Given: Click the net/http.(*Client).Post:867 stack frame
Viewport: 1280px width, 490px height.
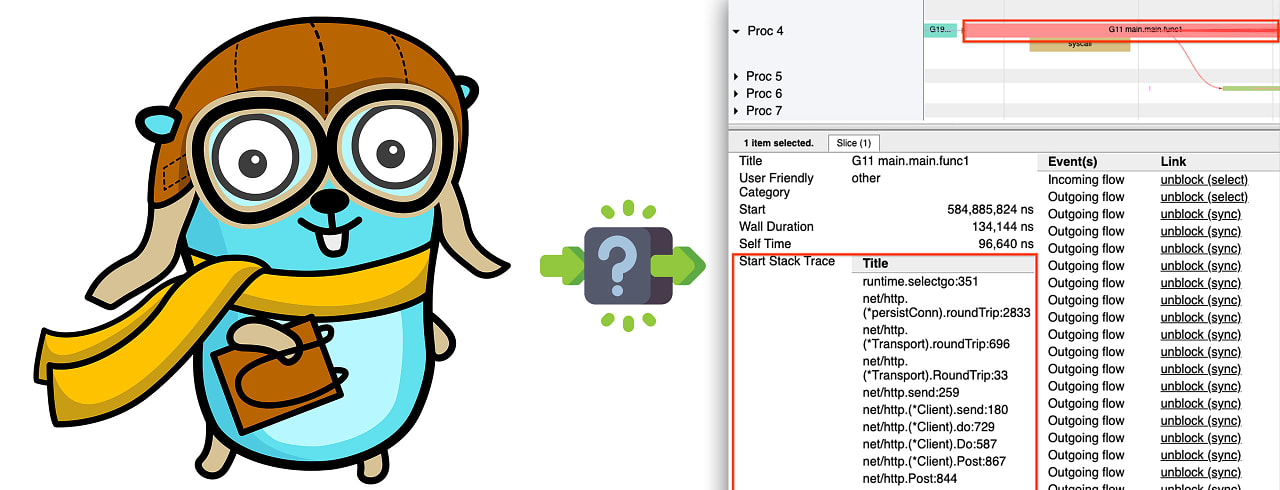Looking at the screenshot, I should pyautogui.click(x=934, y=461).
